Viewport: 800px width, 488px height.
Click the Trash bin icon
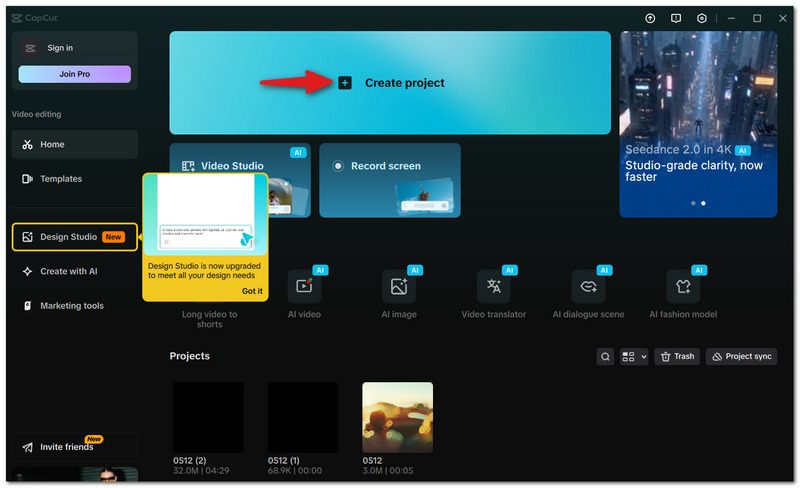coord(666,357)
